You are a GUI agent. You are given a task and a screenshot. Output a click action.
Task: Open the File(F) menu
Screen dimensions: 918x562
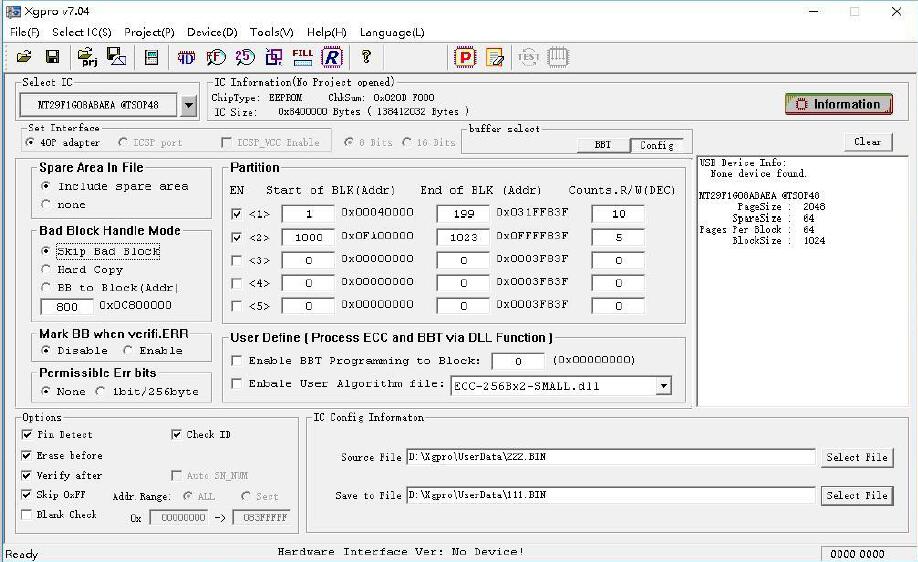tap(25, 32)
